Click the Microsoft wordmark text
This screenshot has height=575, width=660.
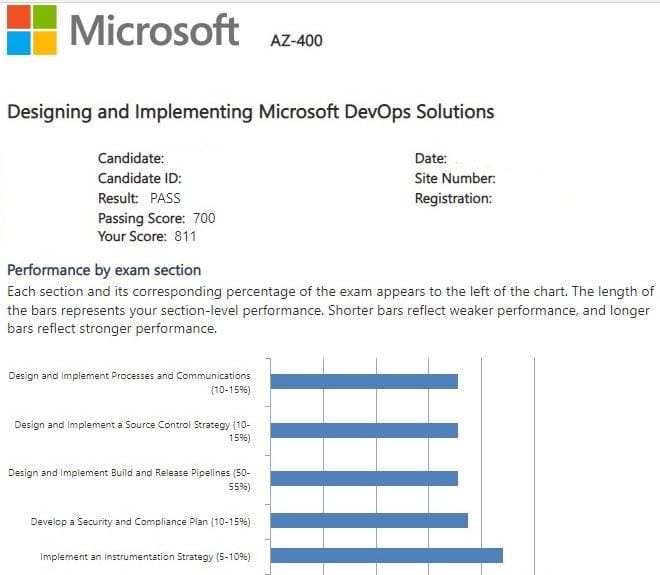[x=154, y=31]
